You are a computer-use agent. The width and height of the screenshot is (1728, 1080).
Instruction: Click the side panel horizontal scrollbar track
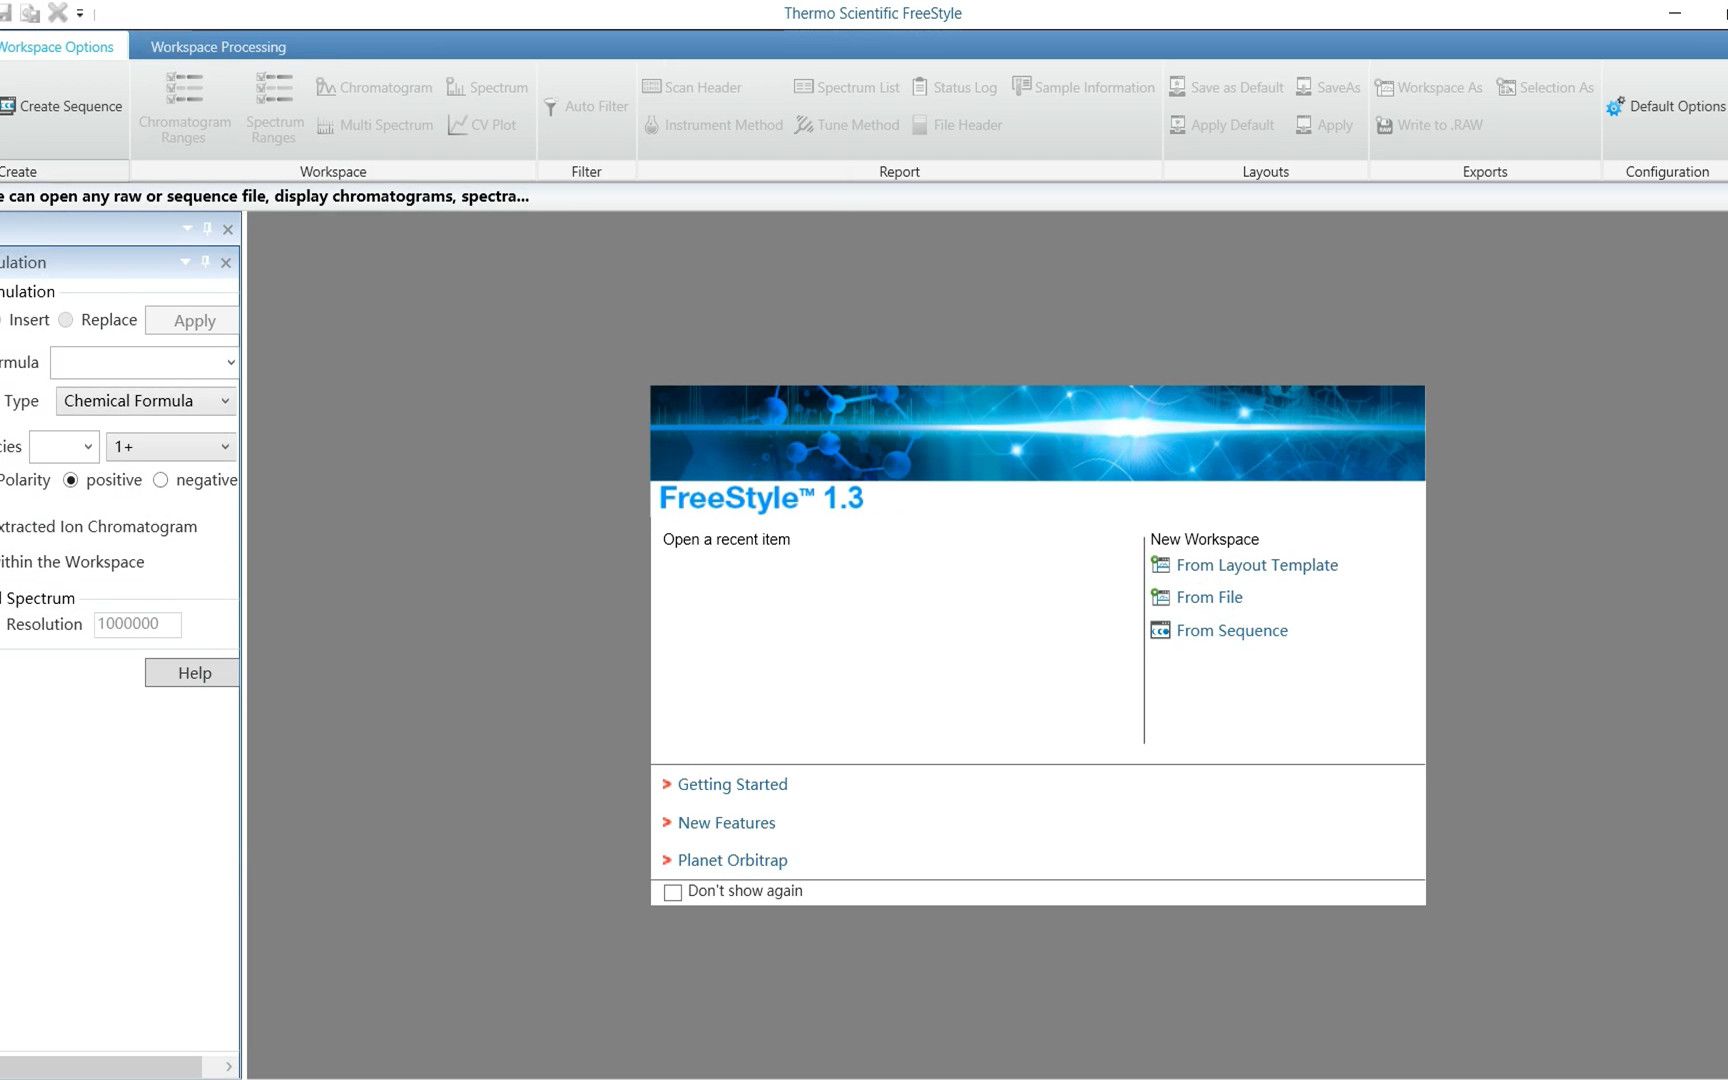click(100, 1067)
